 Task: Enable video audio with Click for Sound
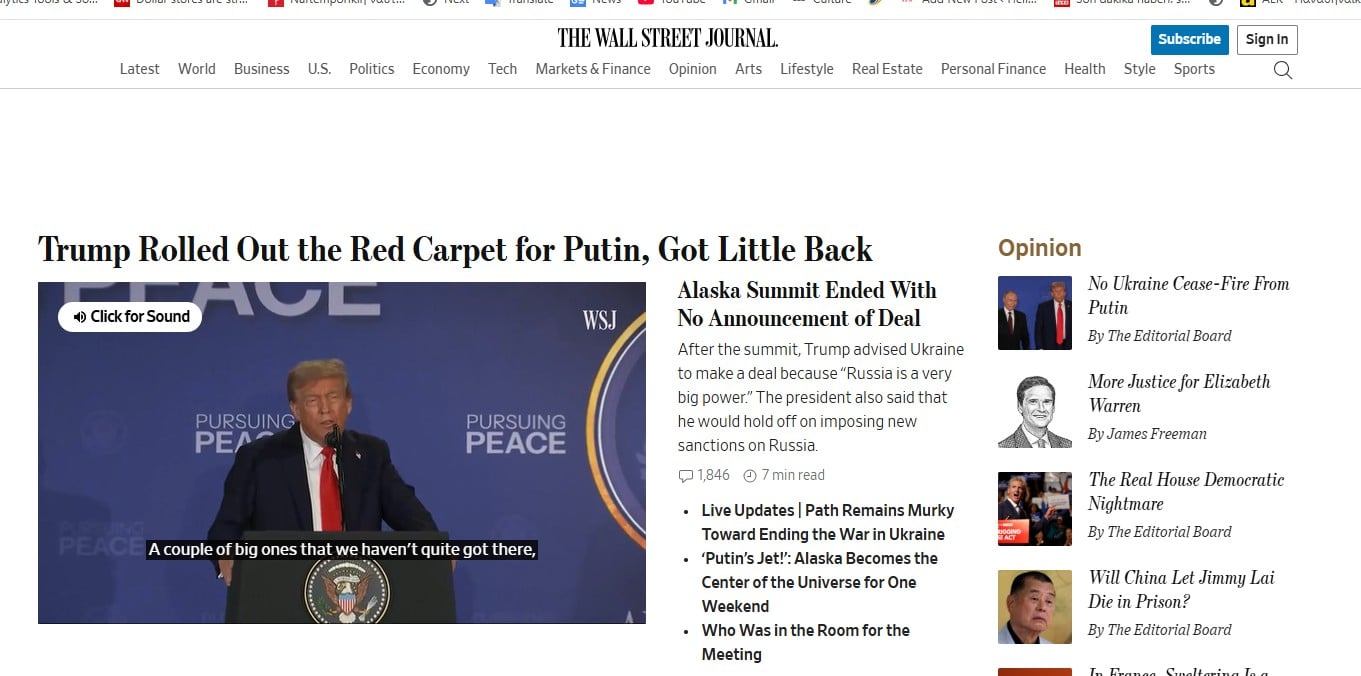(x=130, y=317)
